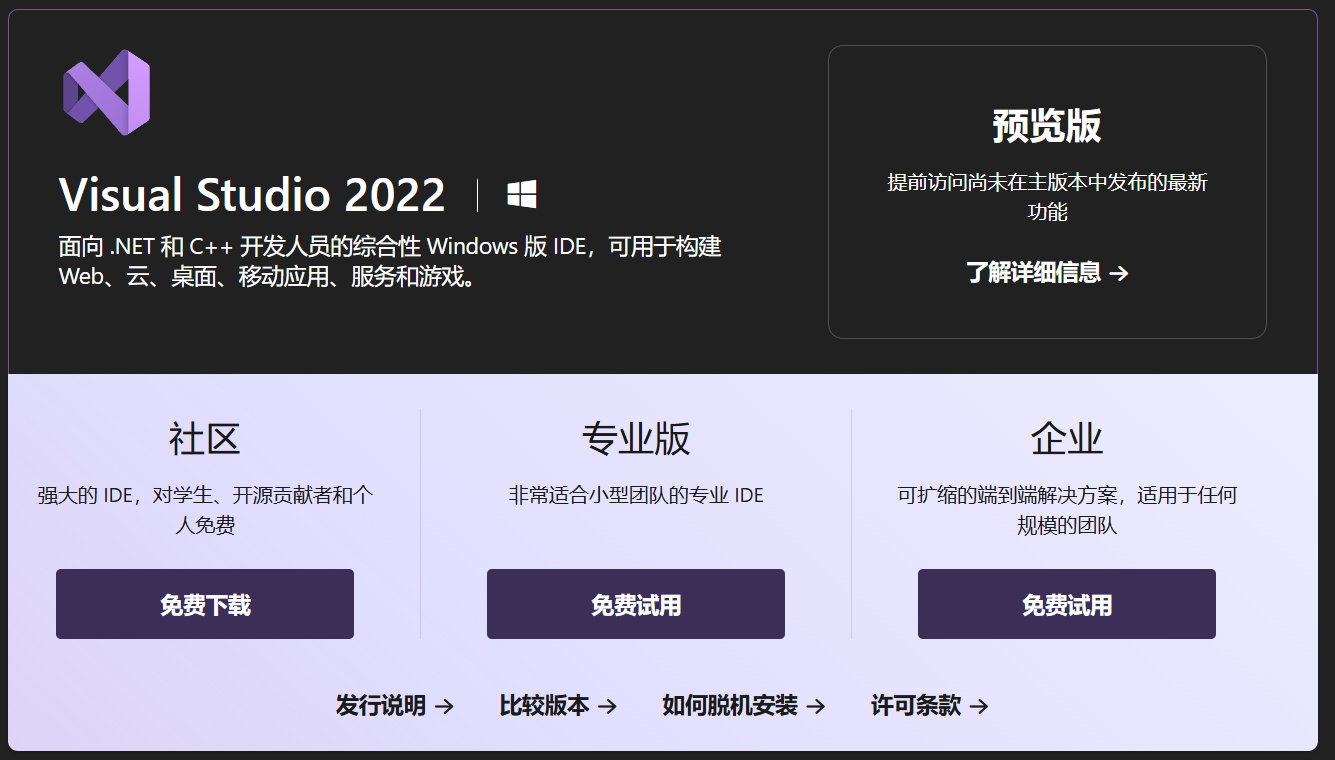The width and height of the screenshot is (1335, 760).
Task: Click the 预览版 heading
Action: tap(1047, 126)
